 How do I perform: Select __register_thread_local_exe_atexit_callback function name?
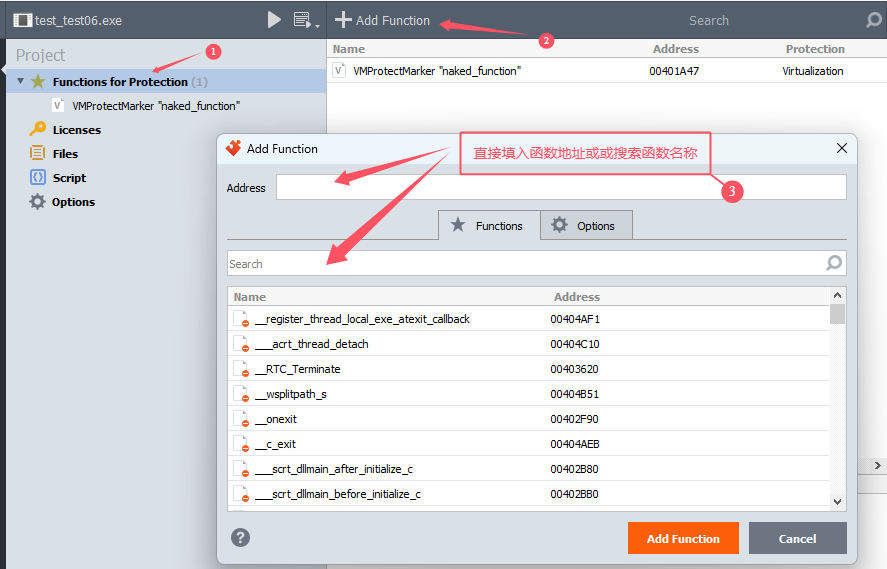[x=362, y=319]
